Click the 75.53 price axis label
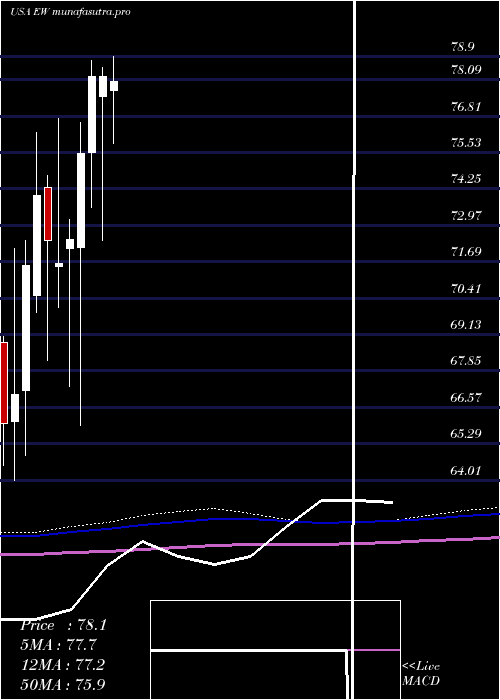 pos(467,143)
